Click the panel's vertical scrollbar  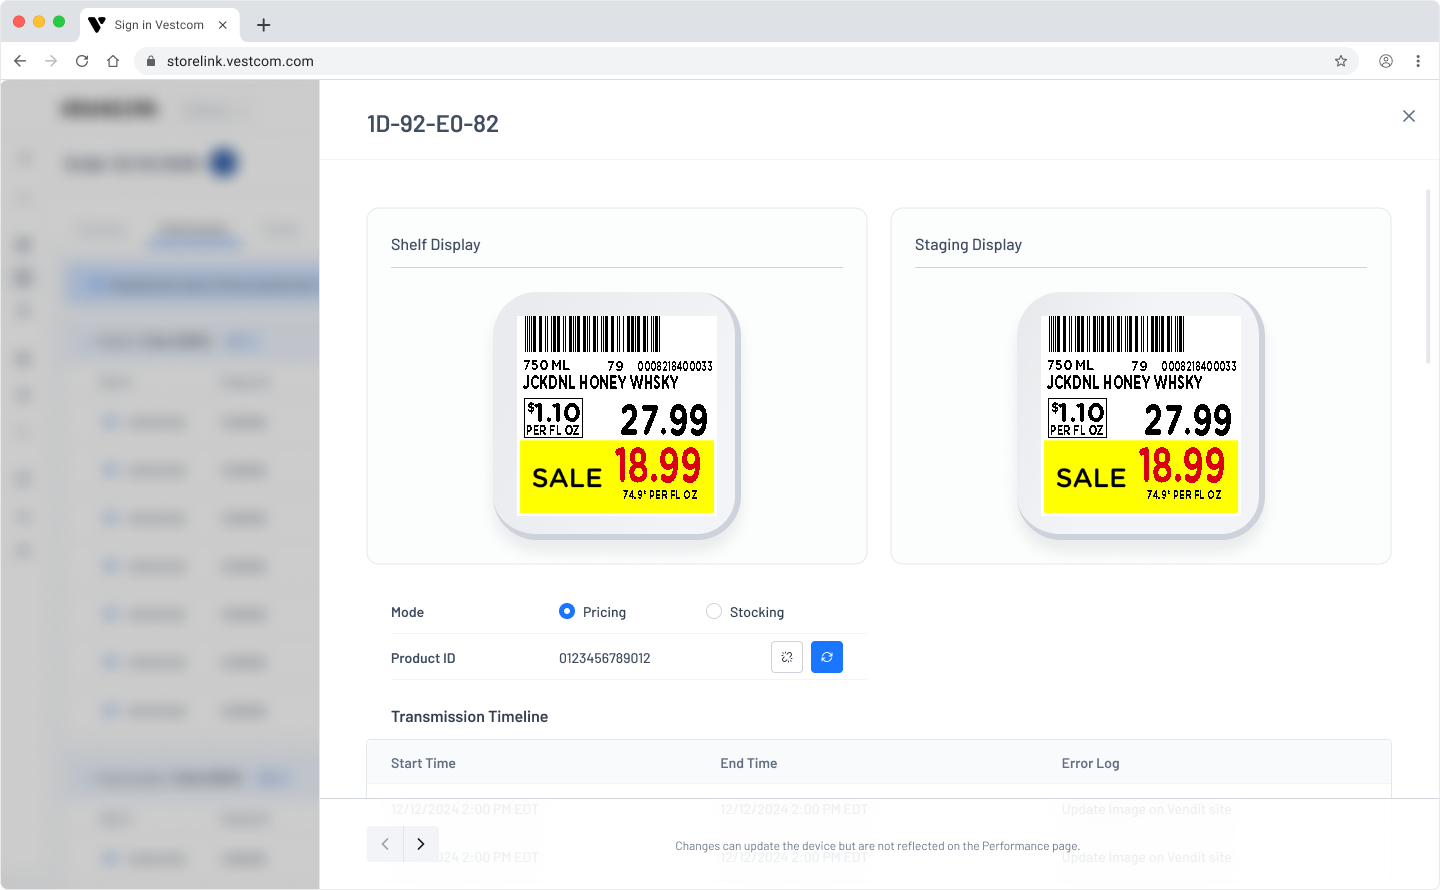click(1428, 276)
